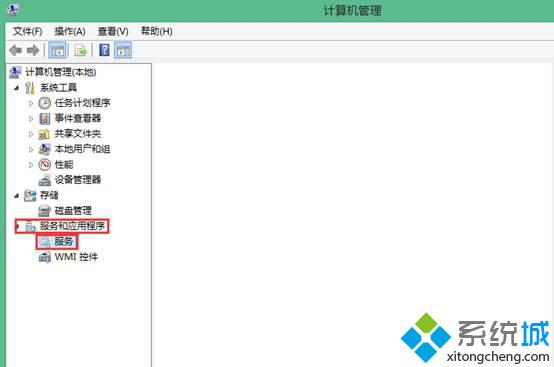Select 磁盘管理 under 存储
The image size is (554, 367).
(73, 211)
